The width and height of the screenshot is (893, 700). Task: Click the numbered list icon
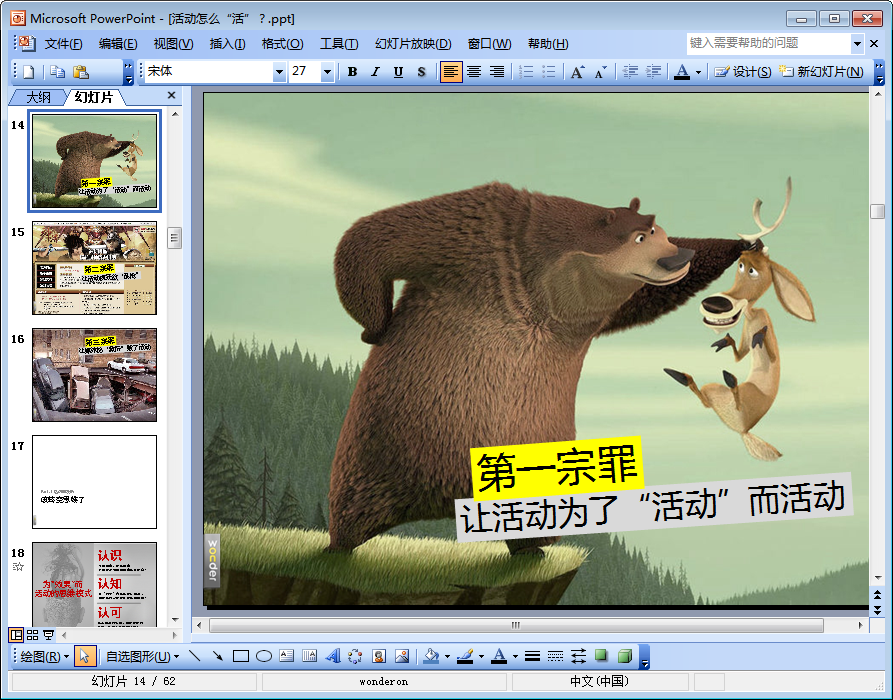[526, 72]
